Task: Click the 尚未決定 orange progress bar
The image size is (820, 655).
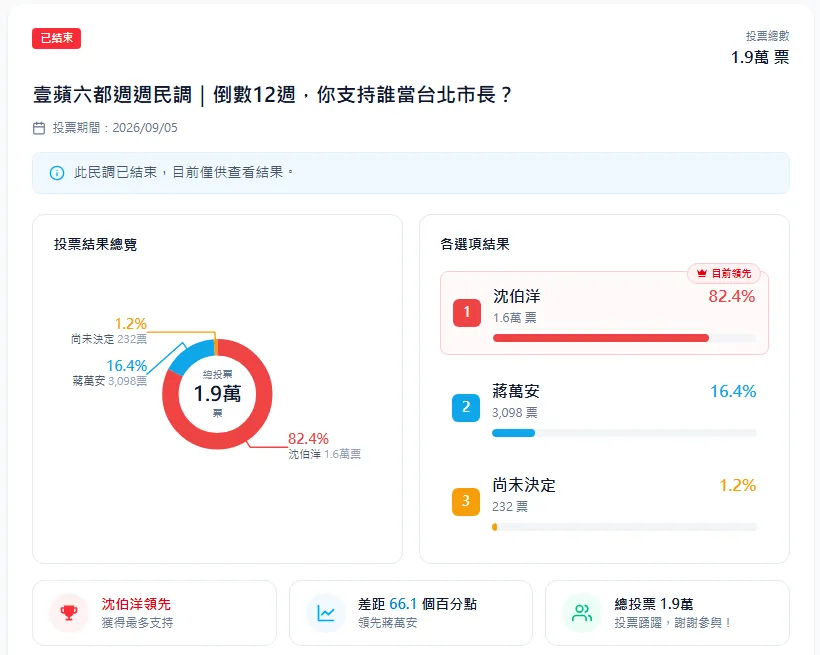Action: coord(495,527)
